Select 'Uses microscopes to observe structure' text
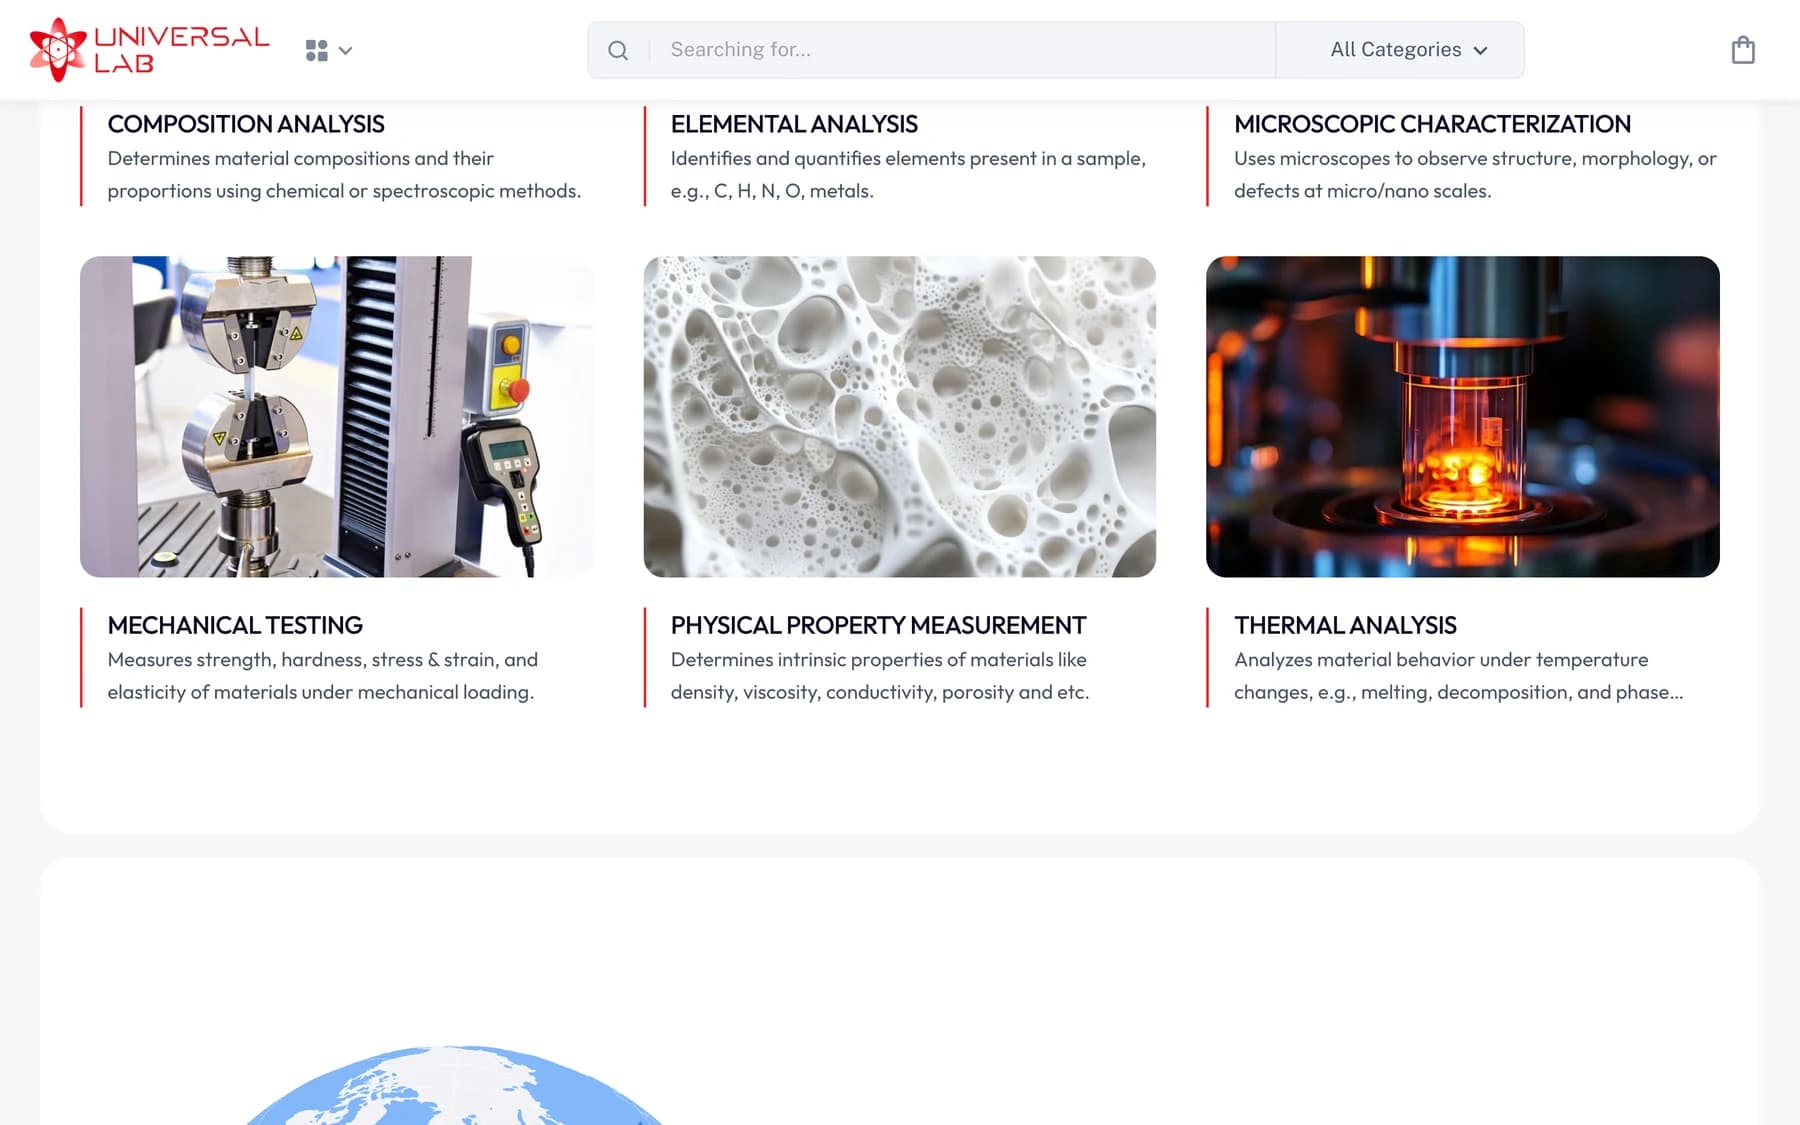Viewport: 1800px width, 1125px height. click(x=1475, y=175)
